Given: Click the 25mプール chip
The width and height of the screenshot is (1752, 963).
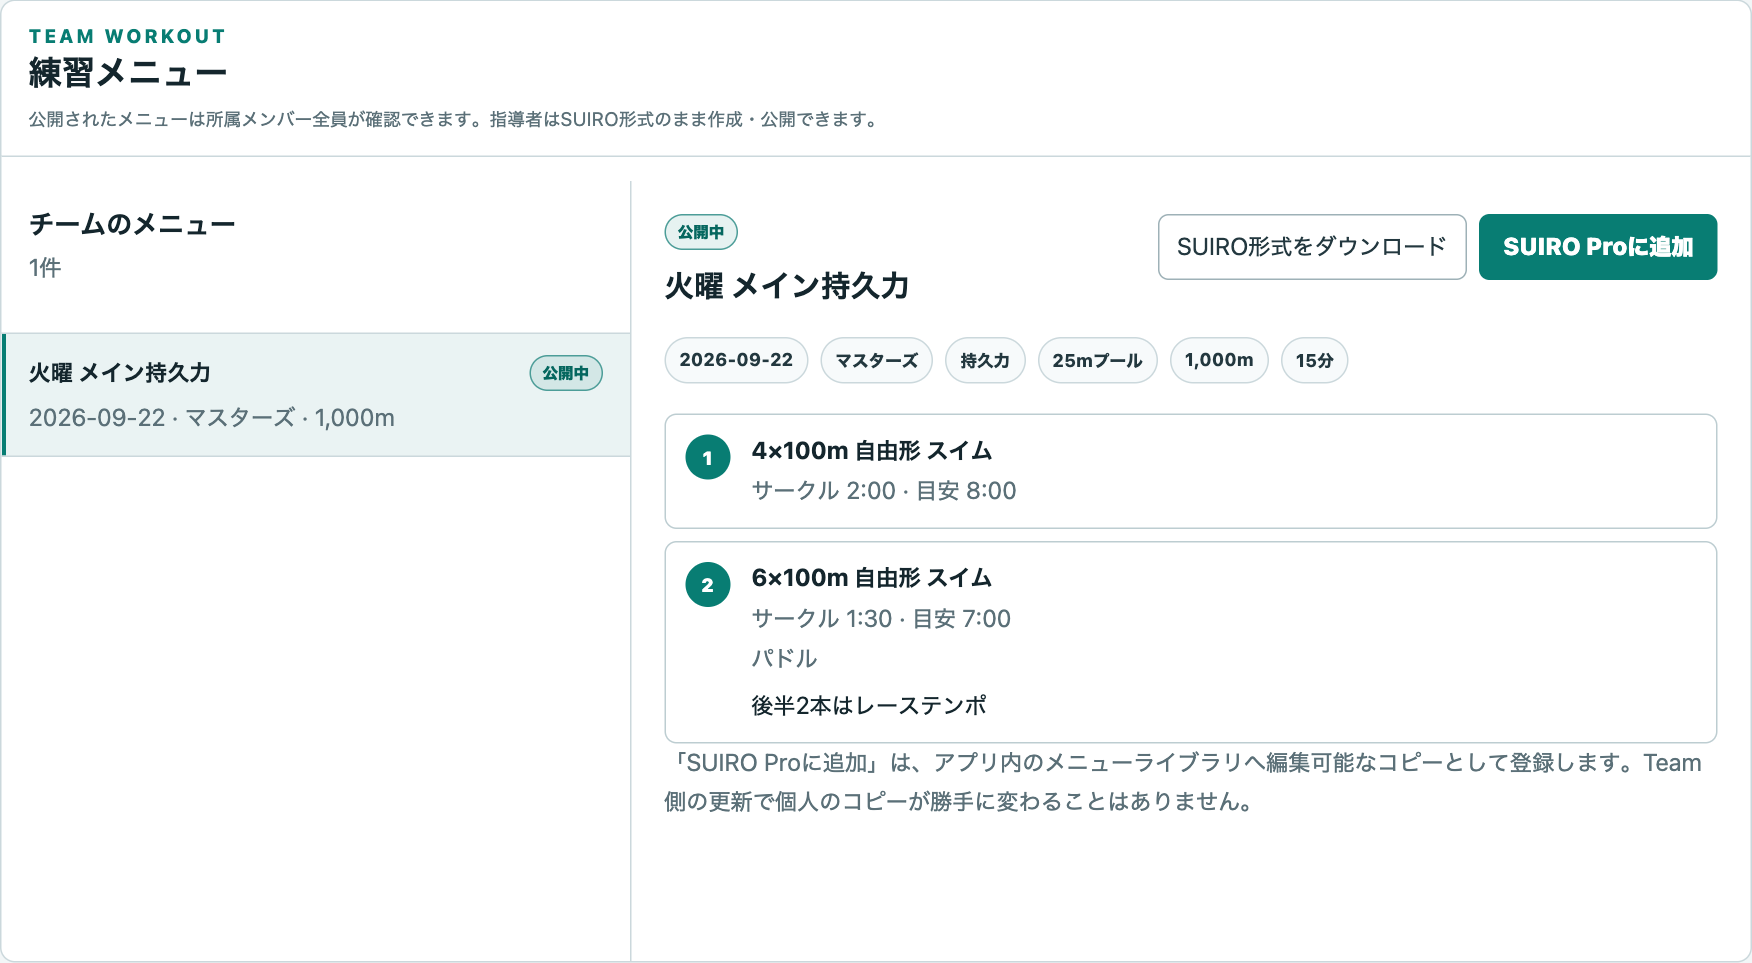Looking at the screenshot, I should coord(1097,360).
